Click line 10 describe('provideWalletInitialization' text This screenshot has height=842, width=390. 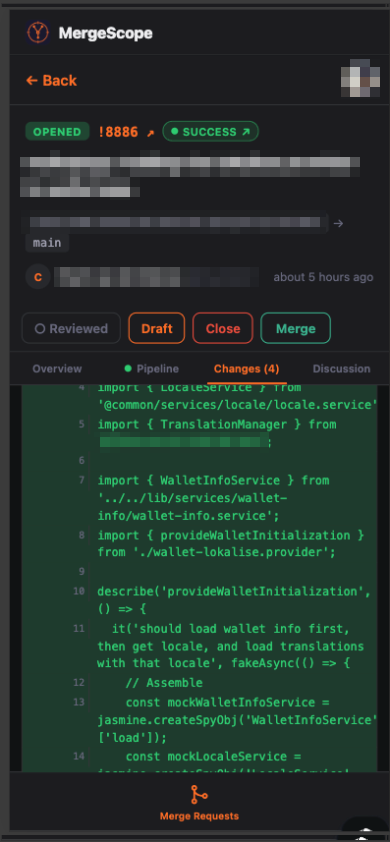coord(234,592)
